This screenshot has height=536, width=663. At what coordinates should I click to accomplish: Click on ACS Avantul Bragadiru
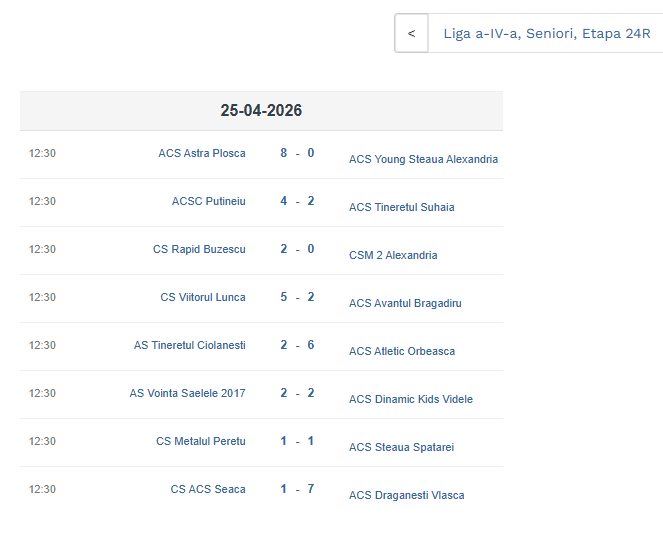[x=405, y=303]
